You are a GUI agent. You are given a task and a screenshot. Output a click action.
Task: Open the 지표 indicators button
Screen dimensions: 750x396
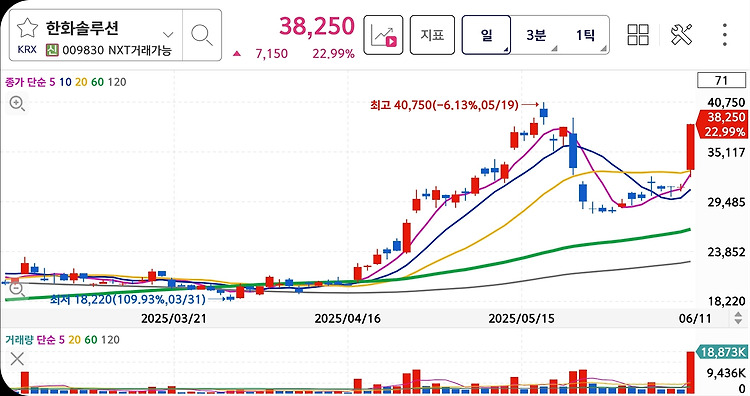pyautogui.click(x=432, y=35)
